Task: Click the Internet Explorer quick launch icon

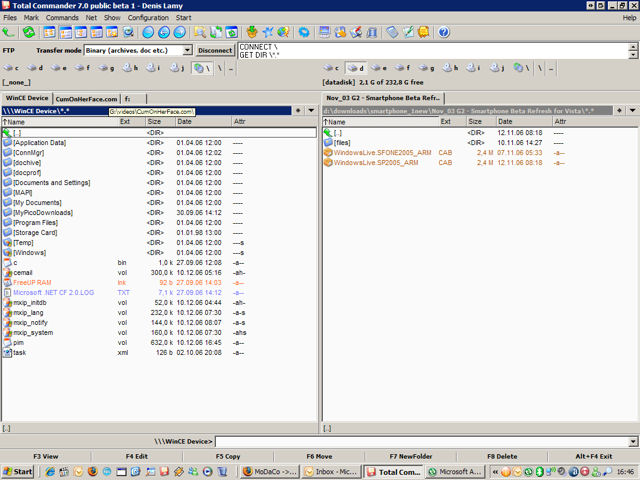Action: click(50, 471)
